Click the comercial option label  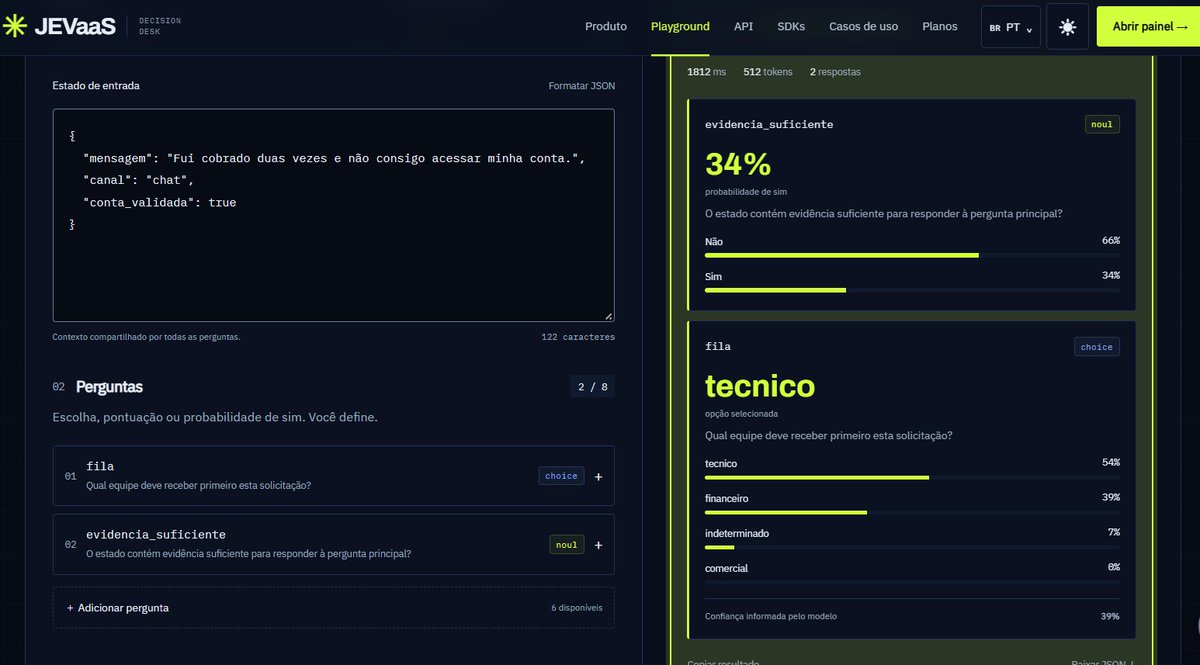(726, 568)
